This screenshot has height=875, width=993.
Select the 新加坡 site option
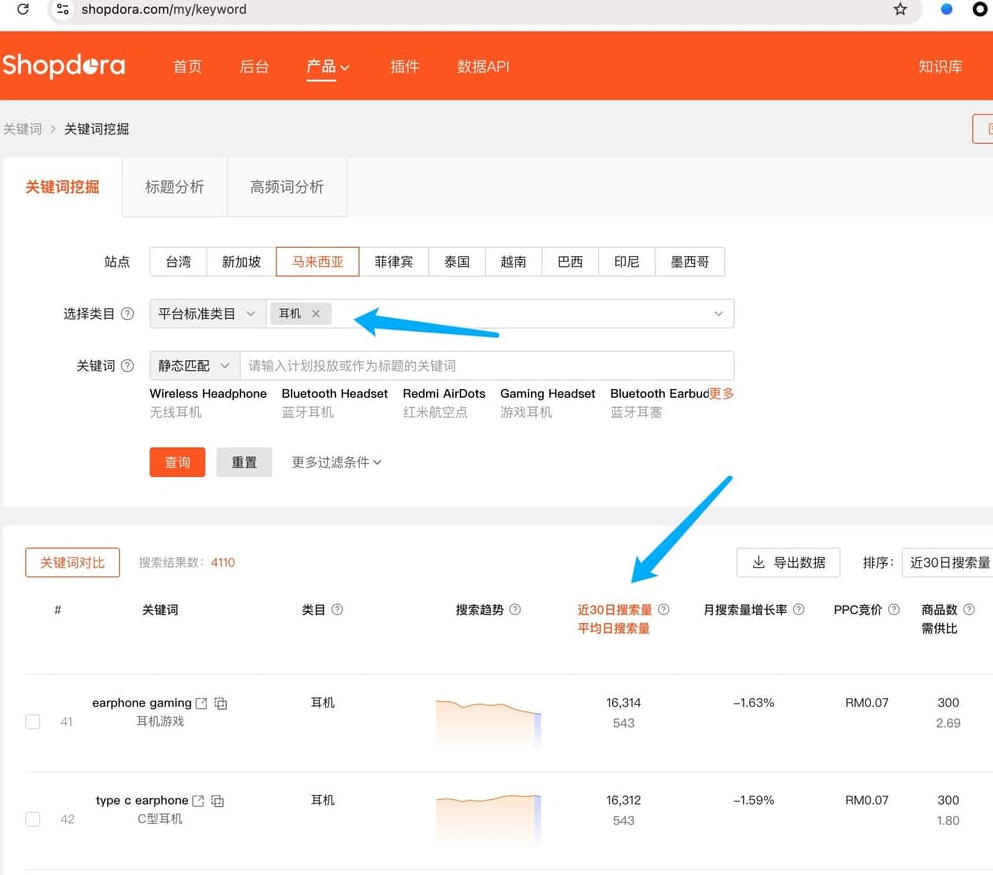(241, 262)
